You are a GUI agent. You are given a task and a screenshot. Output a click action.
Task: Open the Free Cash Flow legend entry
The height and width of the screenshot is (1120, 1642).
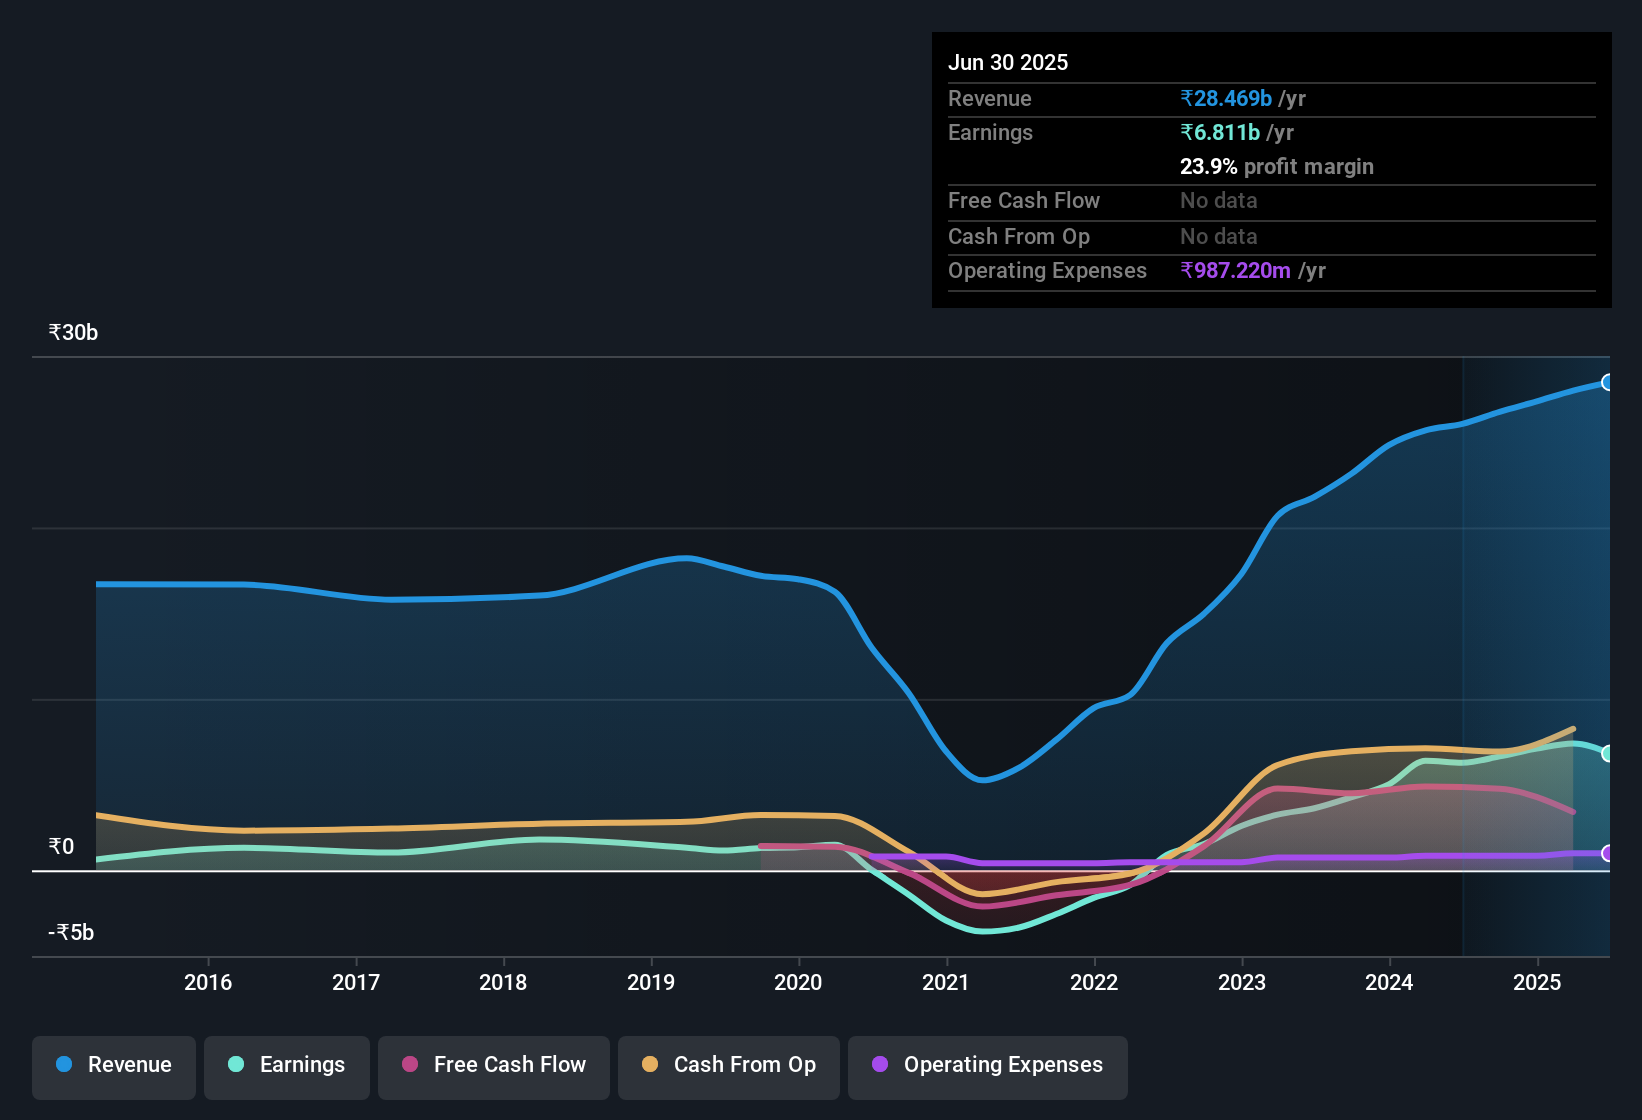tap(493, 1065)
